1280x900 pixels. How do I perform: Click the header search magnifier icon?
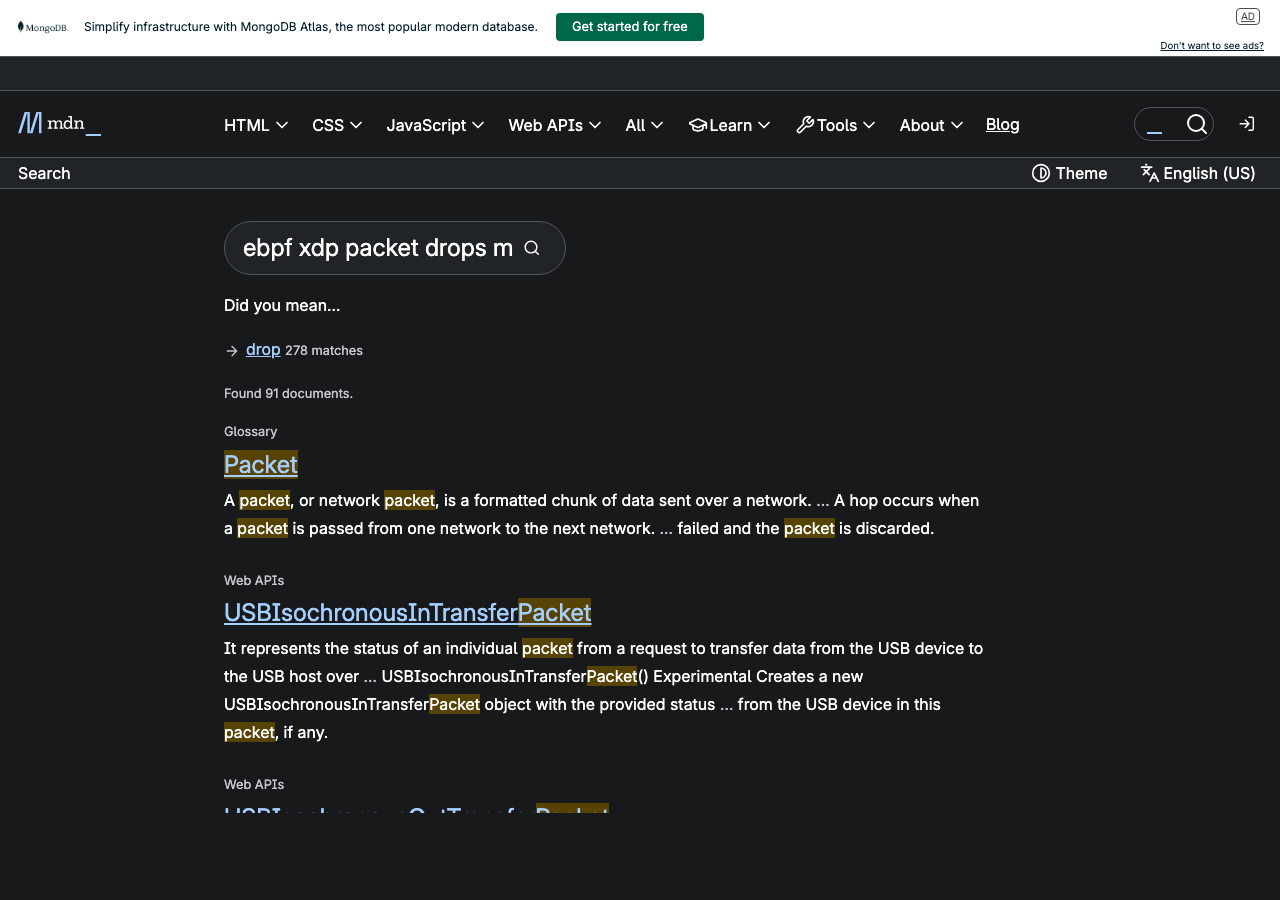[x=1196, y=124]
